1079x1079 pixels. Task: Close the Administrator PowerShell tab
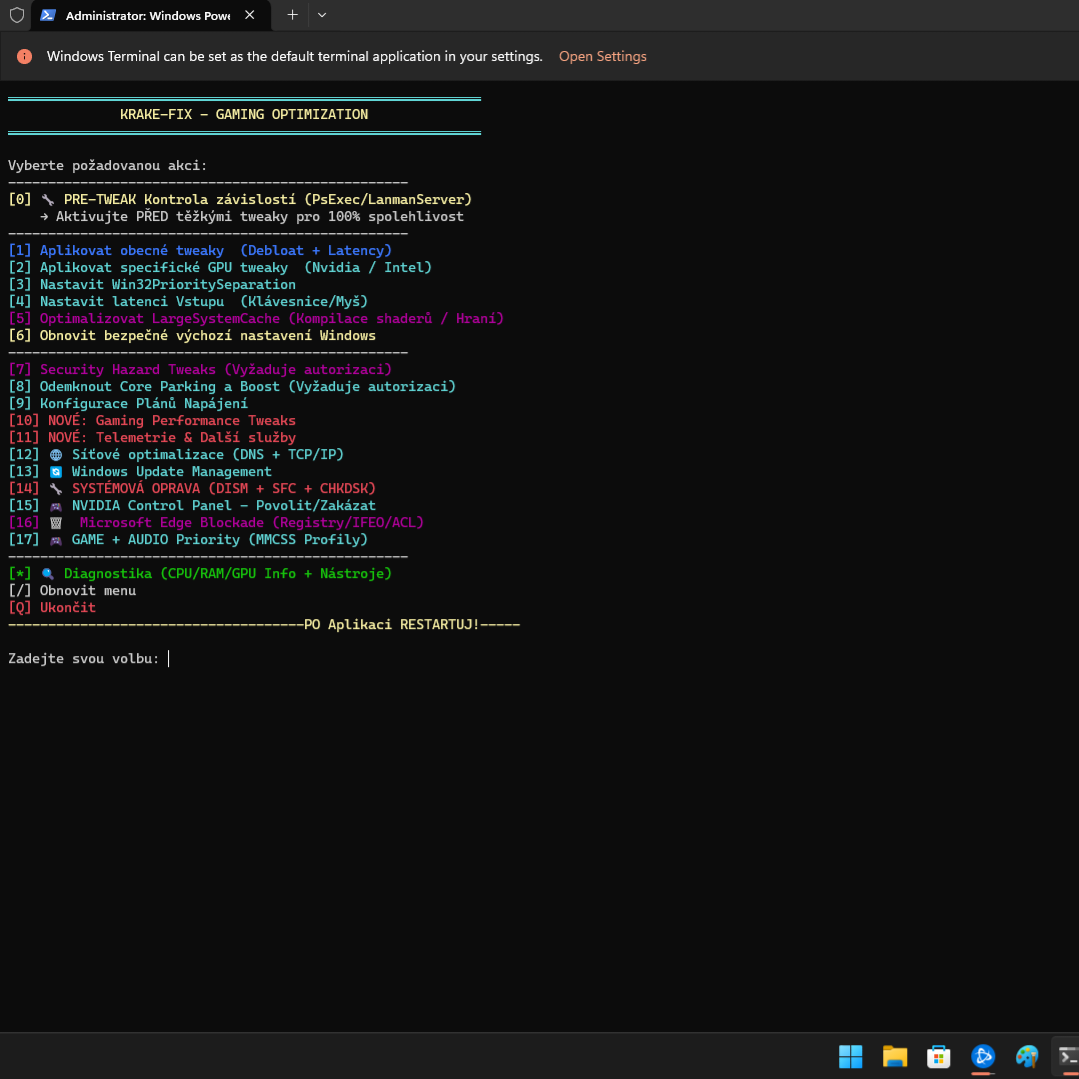[250, 15]
